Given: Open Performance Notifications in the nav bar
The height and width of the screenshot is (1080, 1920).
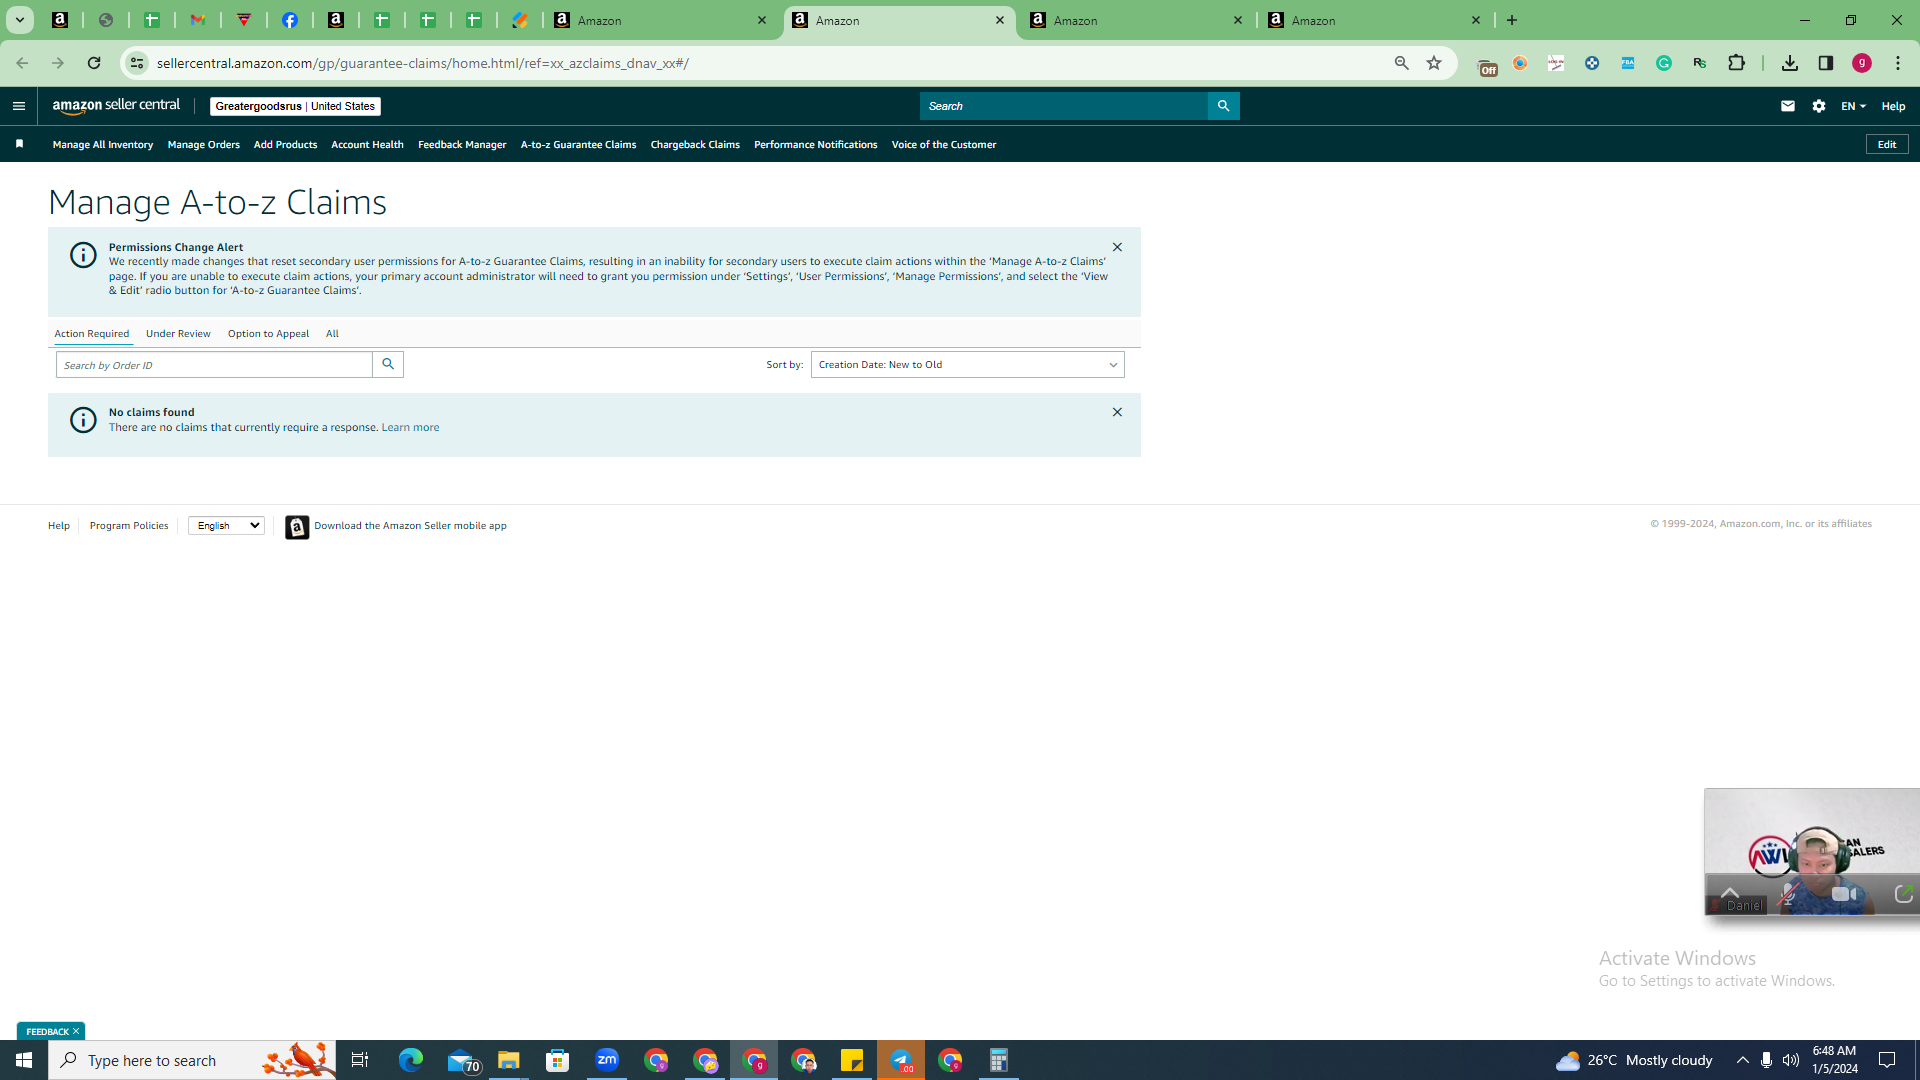Looking at the screenshot, I should pyautogui.click(x=815, y=145).
